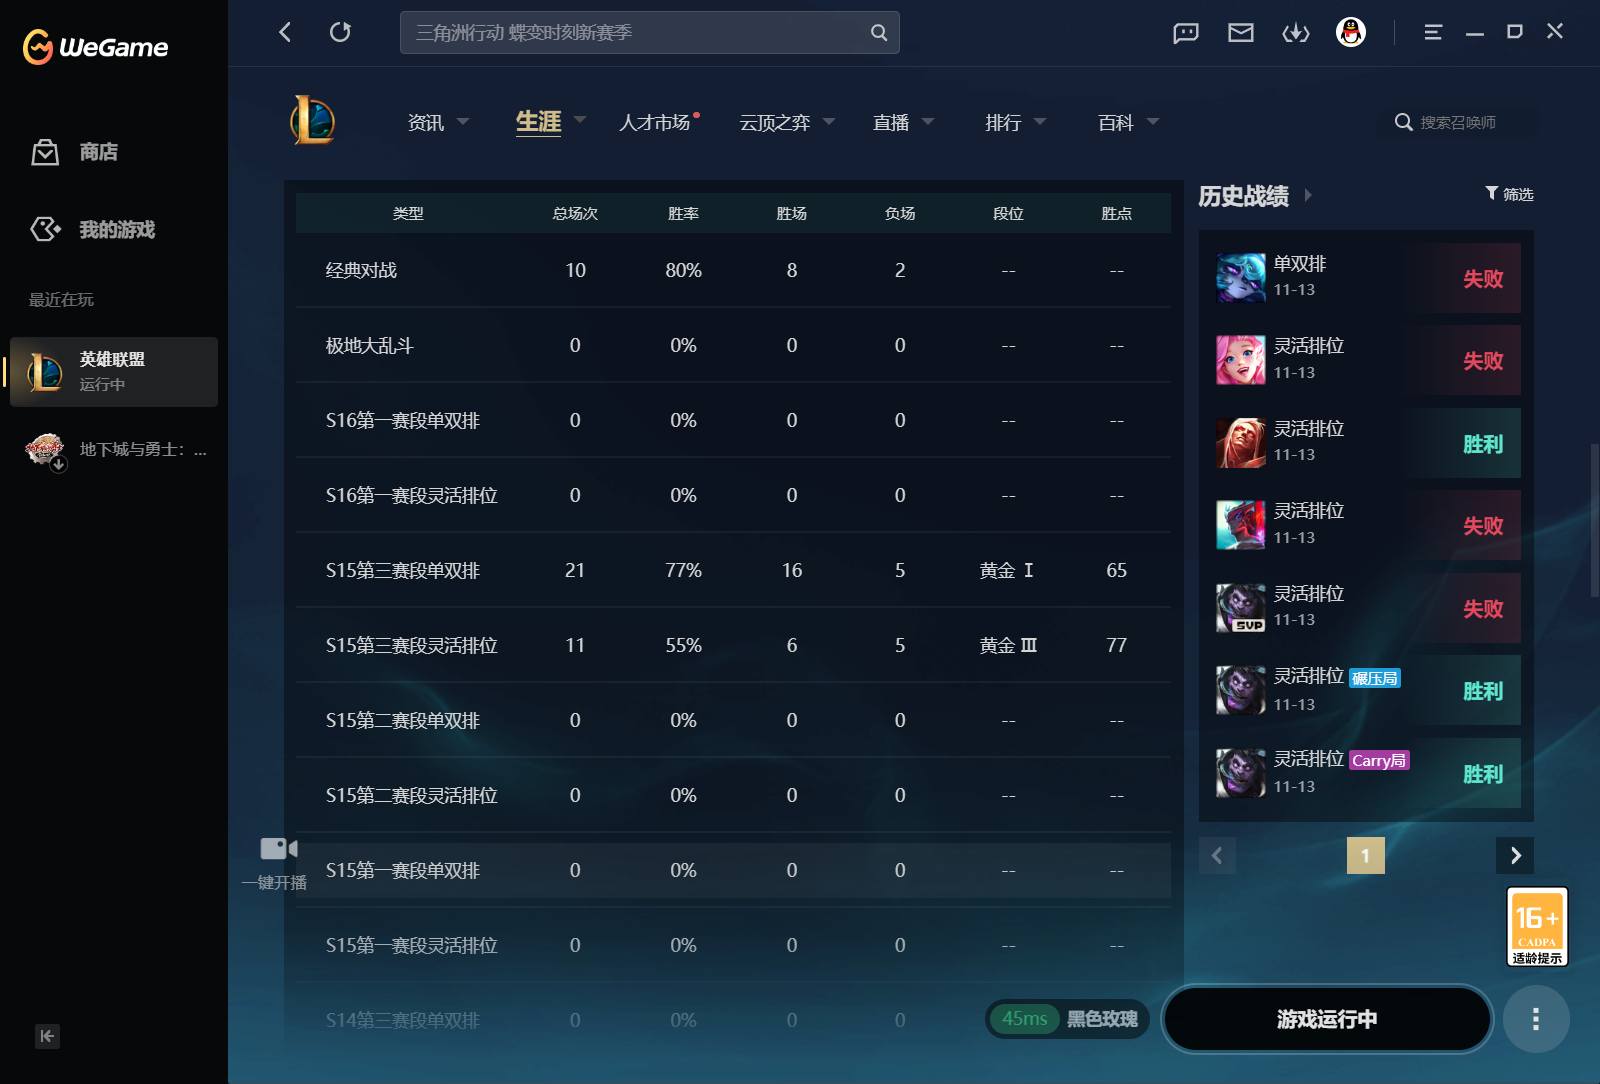Click the summoner search magnifier icon
Viewport: 1600px width, 1084px height.
pos(1404,122)
